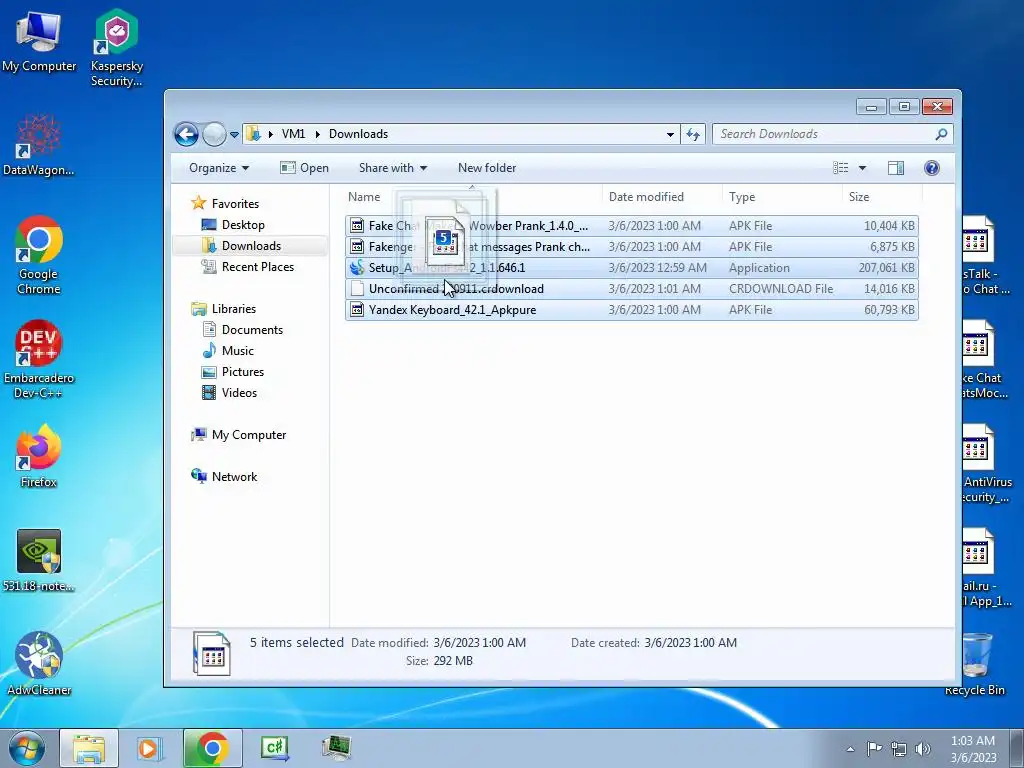This screenshot has height=768, width=1024.
Task: Select the Fakenger messages Prank APK file
Action: pos(632,247)
